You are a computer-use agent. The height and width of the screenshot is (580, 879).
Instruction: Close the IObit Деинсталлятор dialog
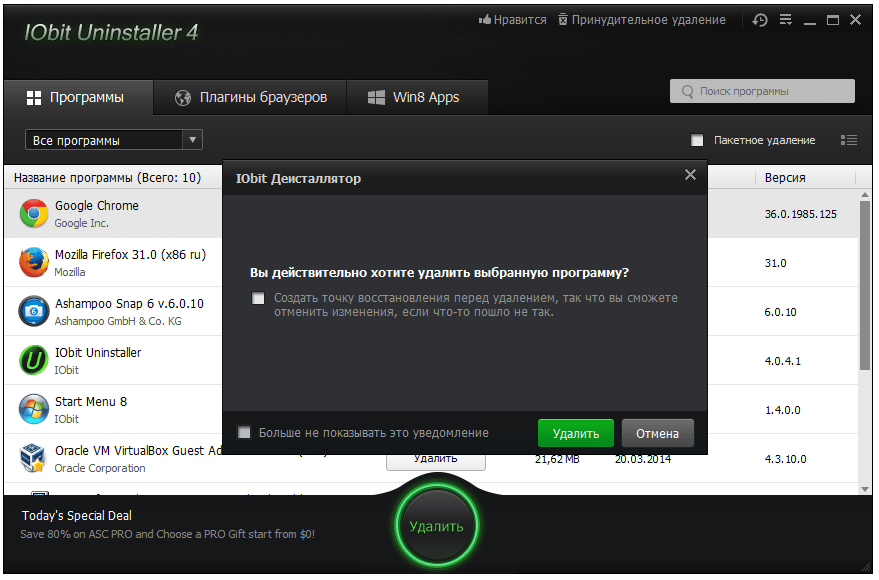click(690, 175)
